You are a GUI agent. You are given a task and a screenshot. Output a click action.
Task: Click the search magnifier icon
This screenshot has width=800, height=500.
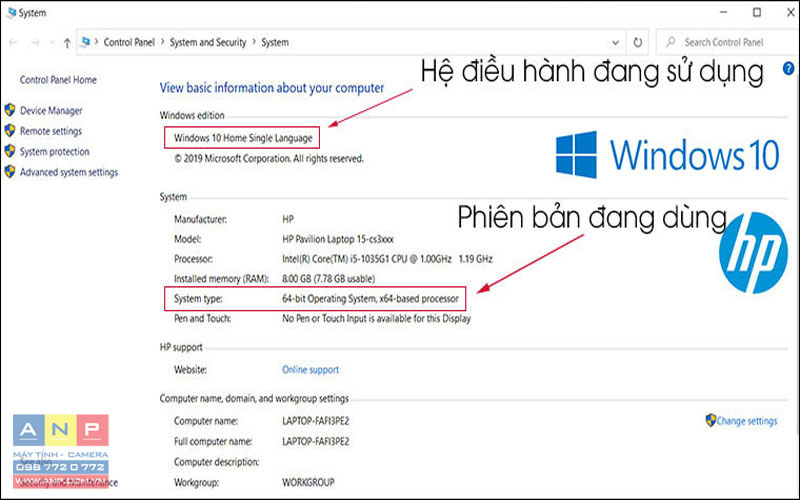click(x=670, y=42)
